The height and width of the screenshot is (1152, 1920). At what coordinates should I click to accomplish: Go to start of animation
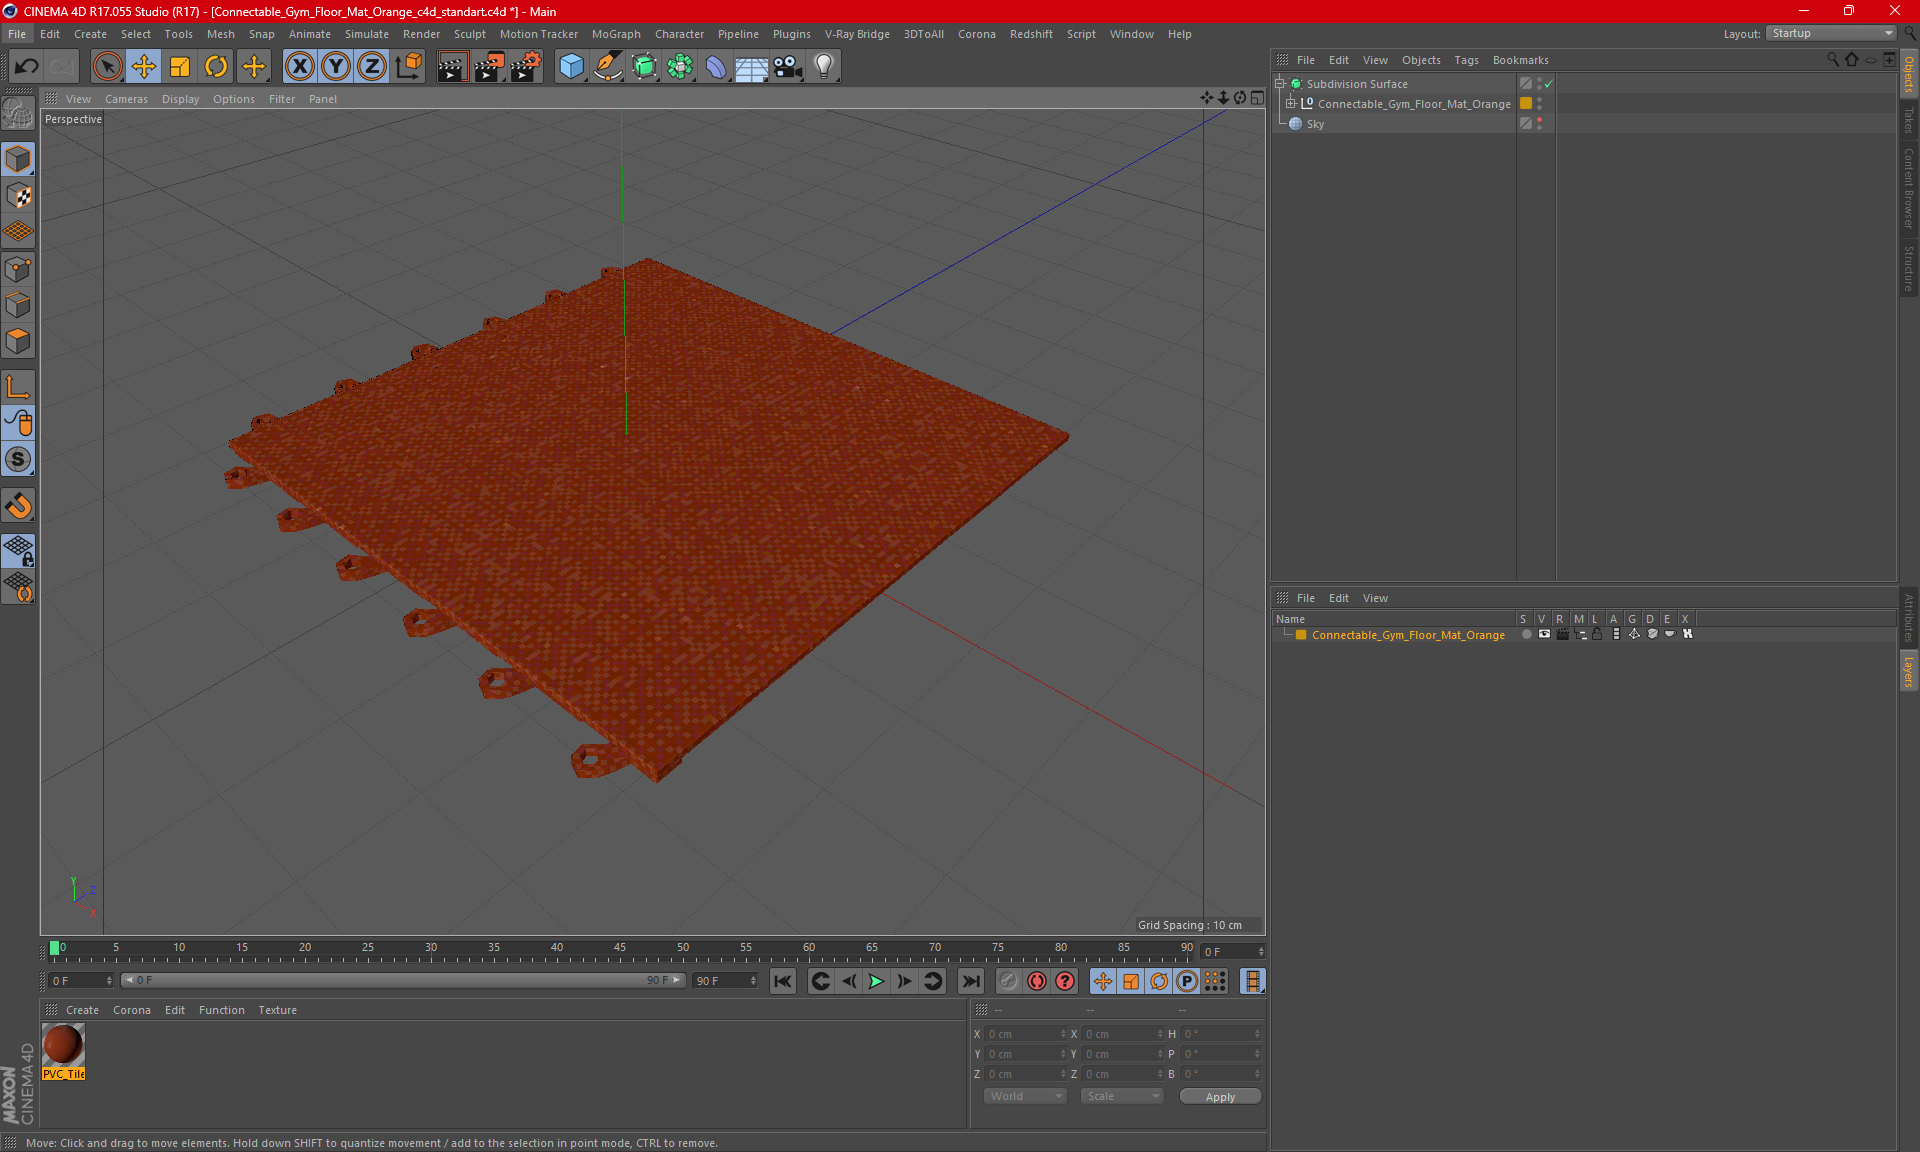pyautogui.click(x=783, y=981)
